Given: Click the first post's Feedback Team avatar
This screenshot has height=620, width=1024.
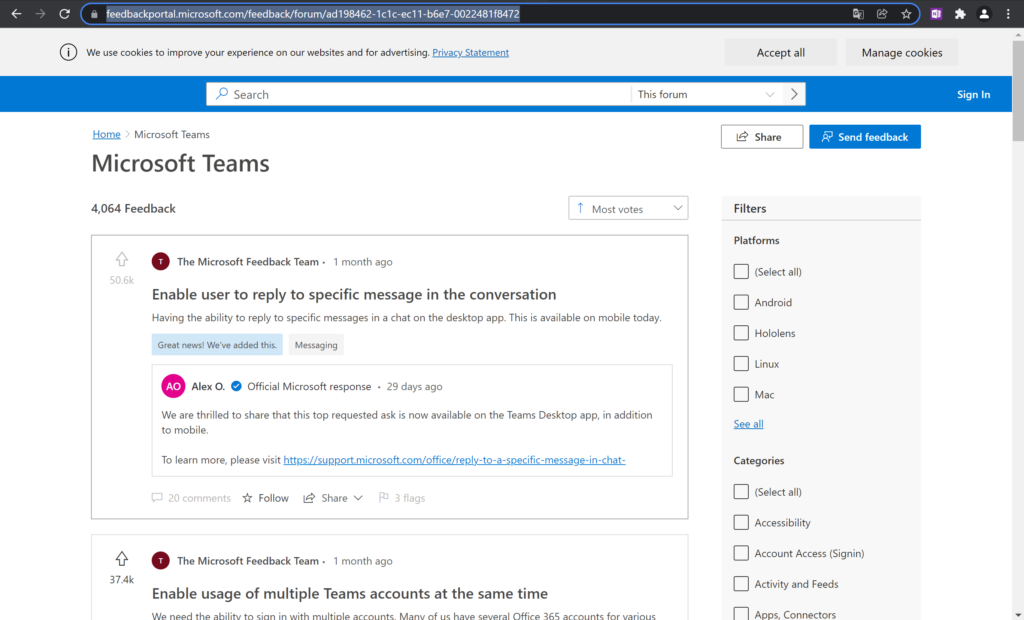Looking at the screenshot, I should point(161,261).
